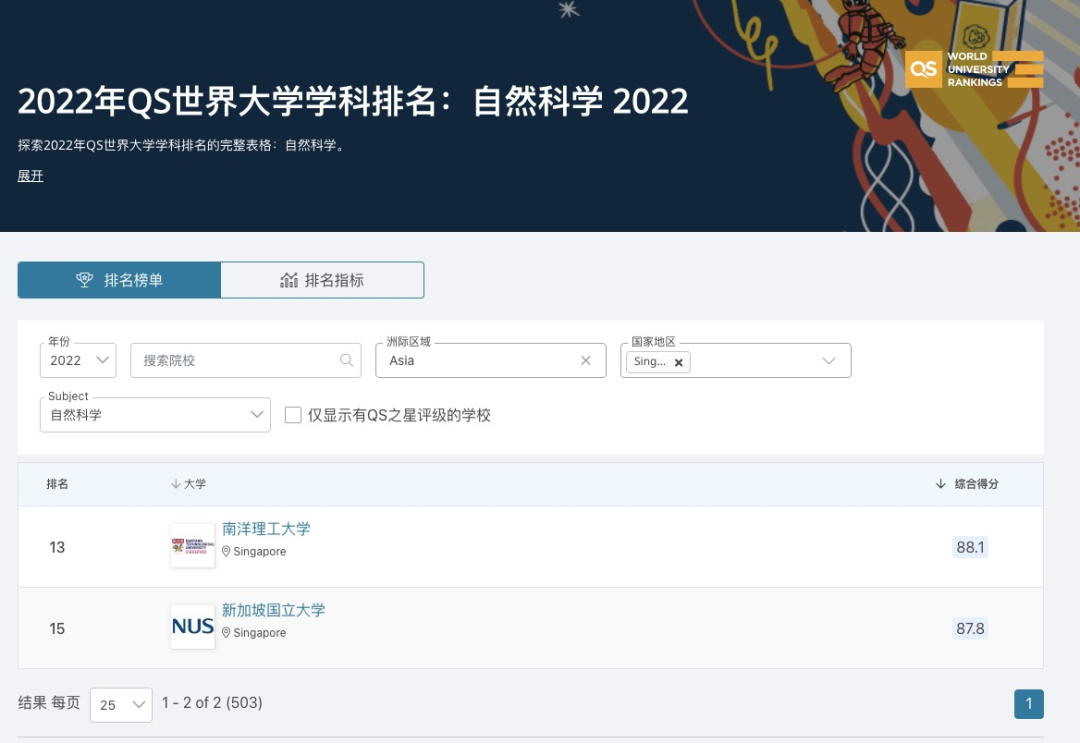Click the trophy icon on the rankings tab
Viewport: 1080px width, 743px height.
click(84, 280)
